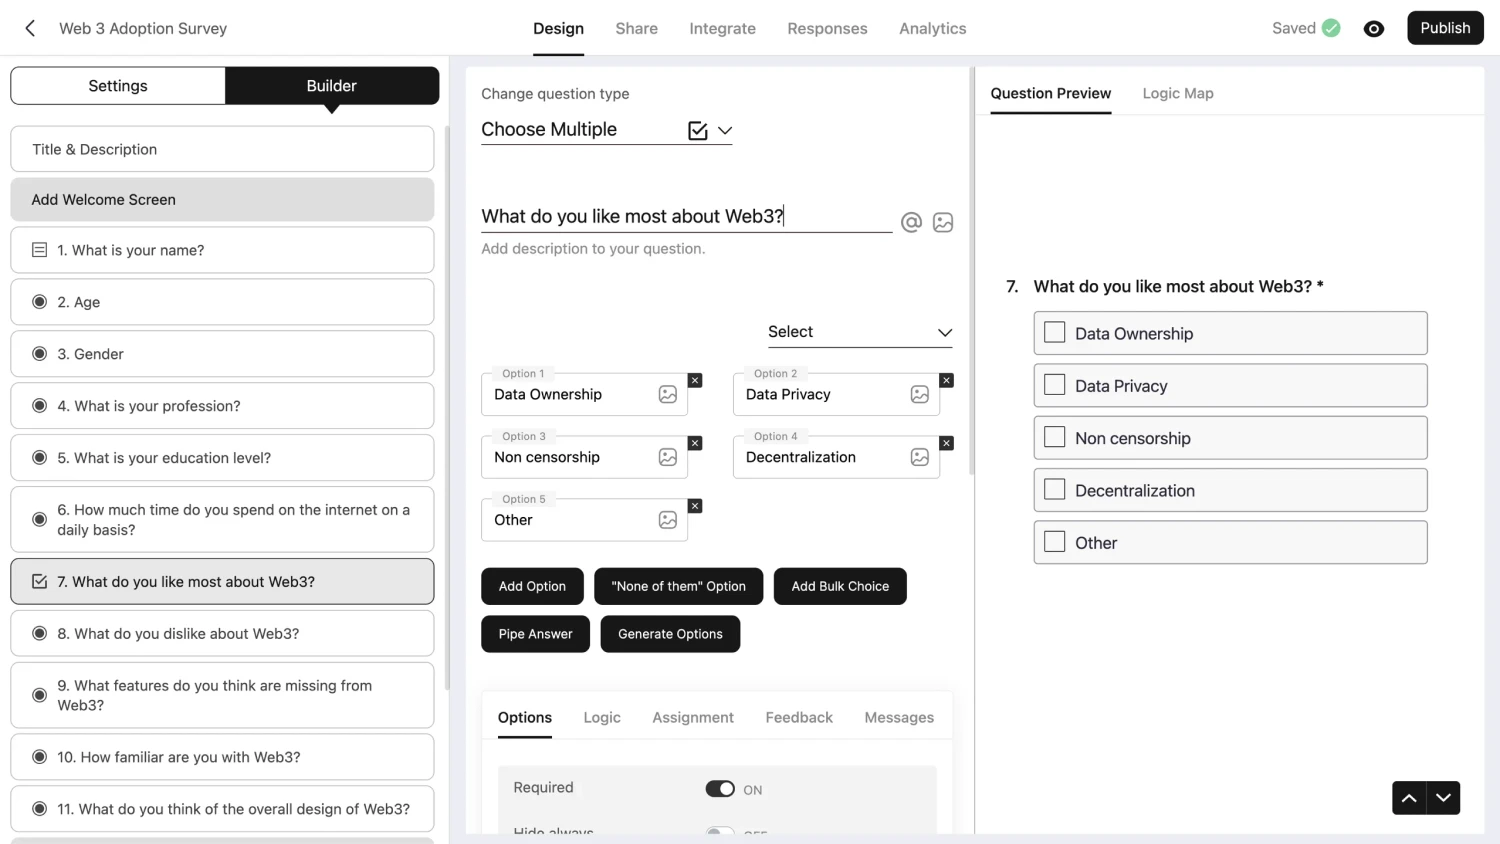Click the green Saved checkmark icon
This screenshot has width=1500, height=844.
pos(1330,28)
